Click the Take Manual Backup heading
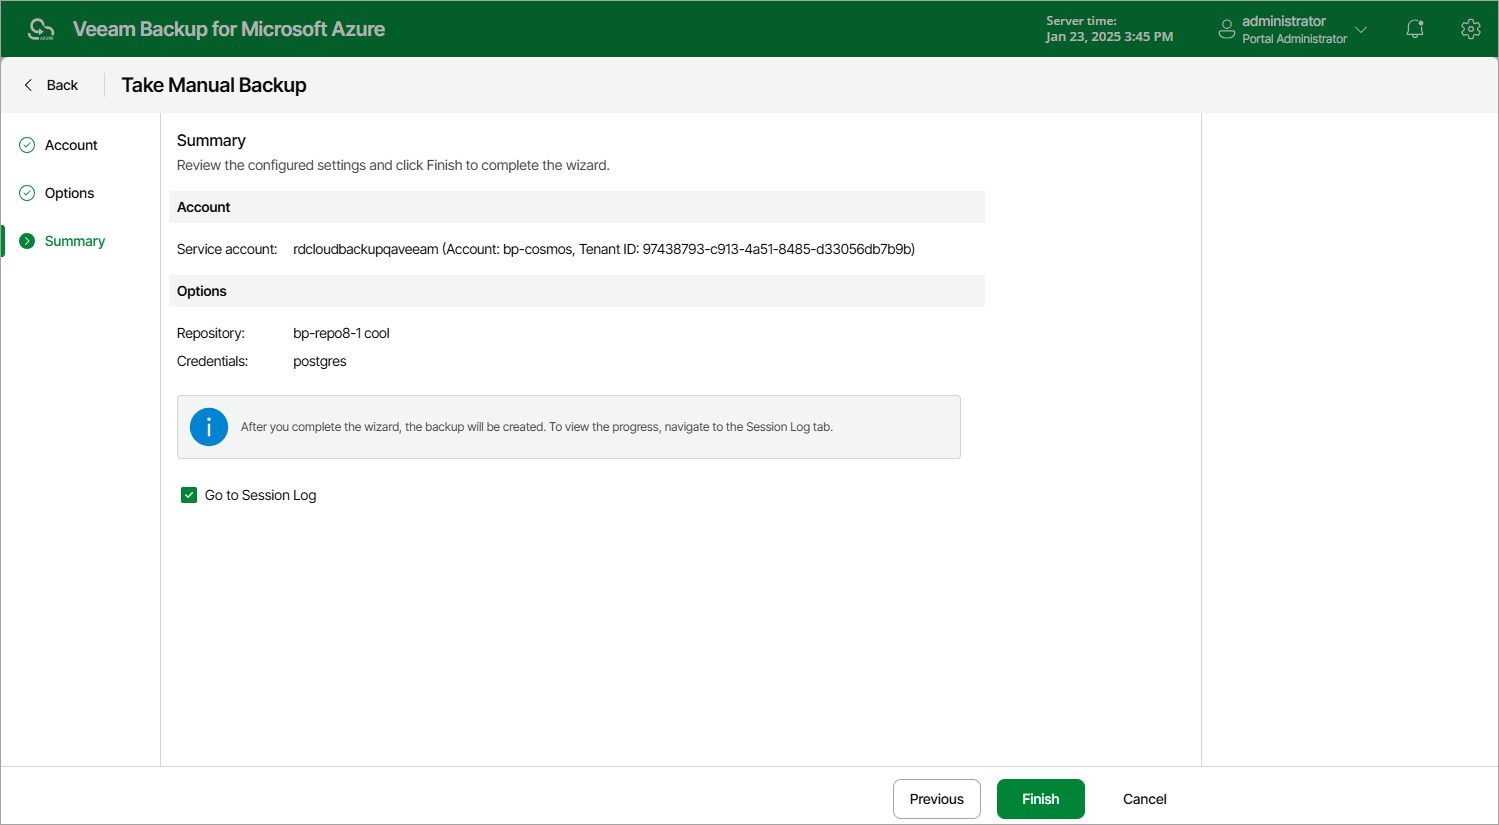Viewport: 1499px width, 825px height. click(x=214, y=85)
